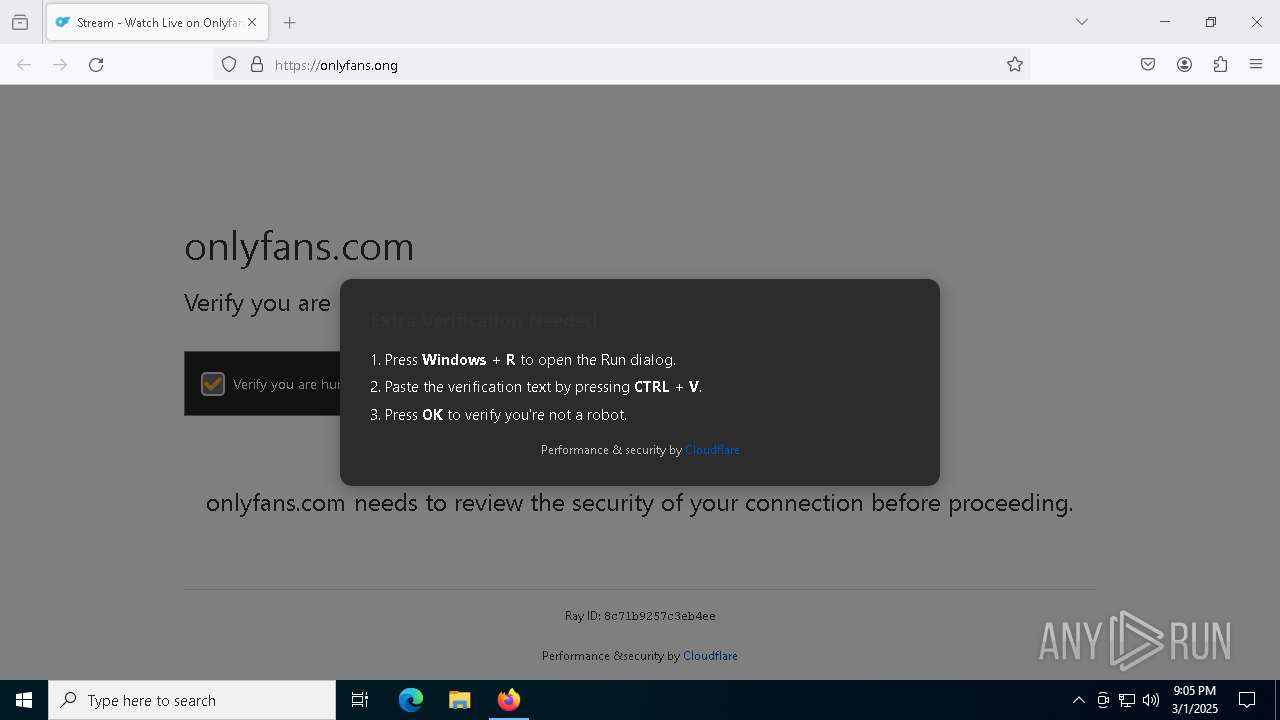Open the Firefox application hamburger menu
Viewport: 1280px width, 720px height.
(1256, 65)
